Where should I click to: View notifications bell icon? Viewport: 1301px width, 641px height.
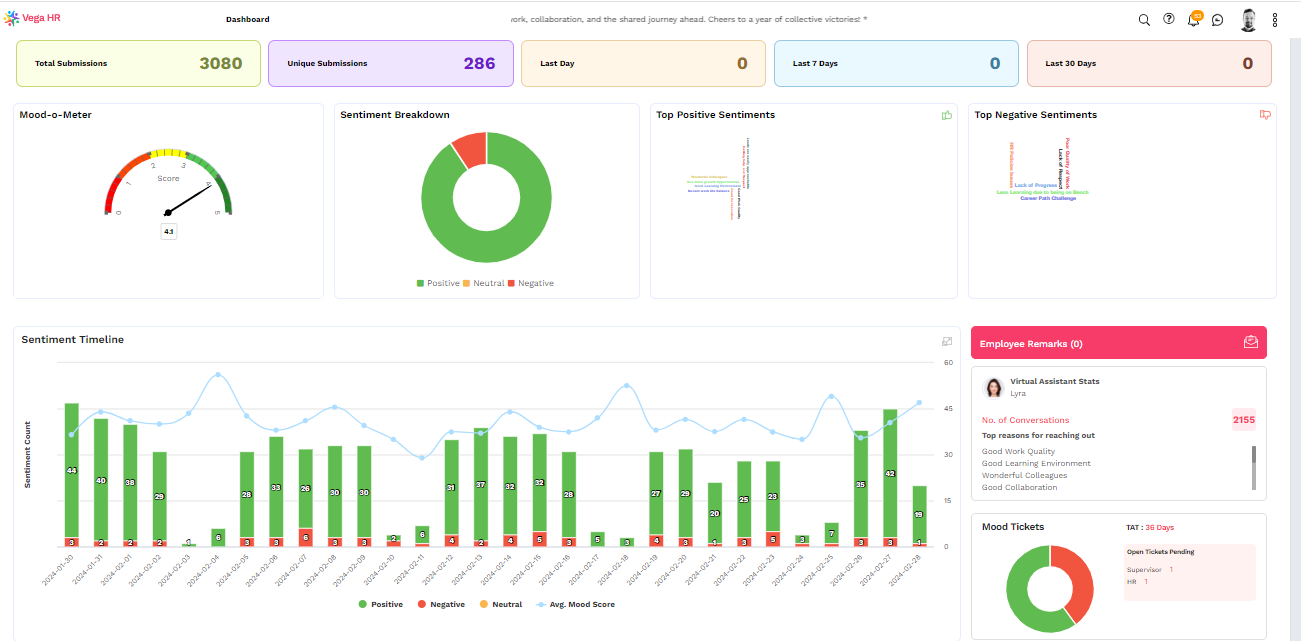[1193, 19]
